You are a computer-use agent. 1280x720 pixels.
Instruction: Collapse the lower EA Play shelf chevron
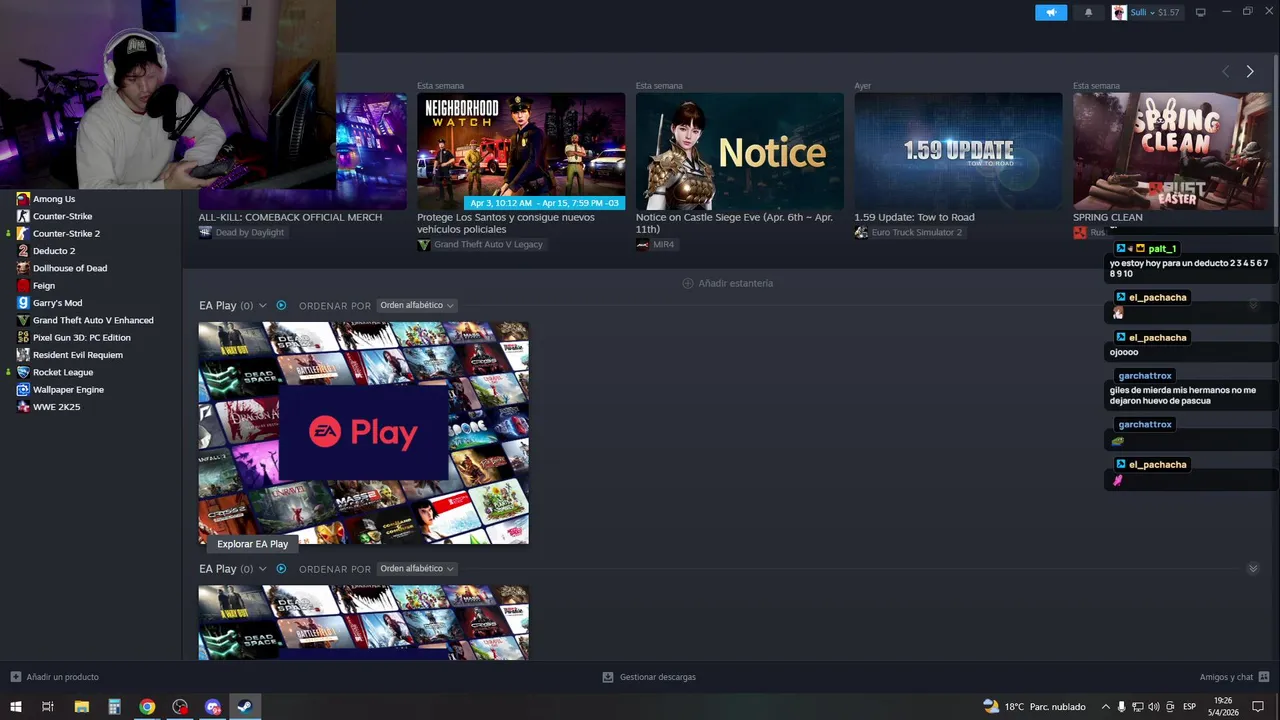pos(1253,569)
